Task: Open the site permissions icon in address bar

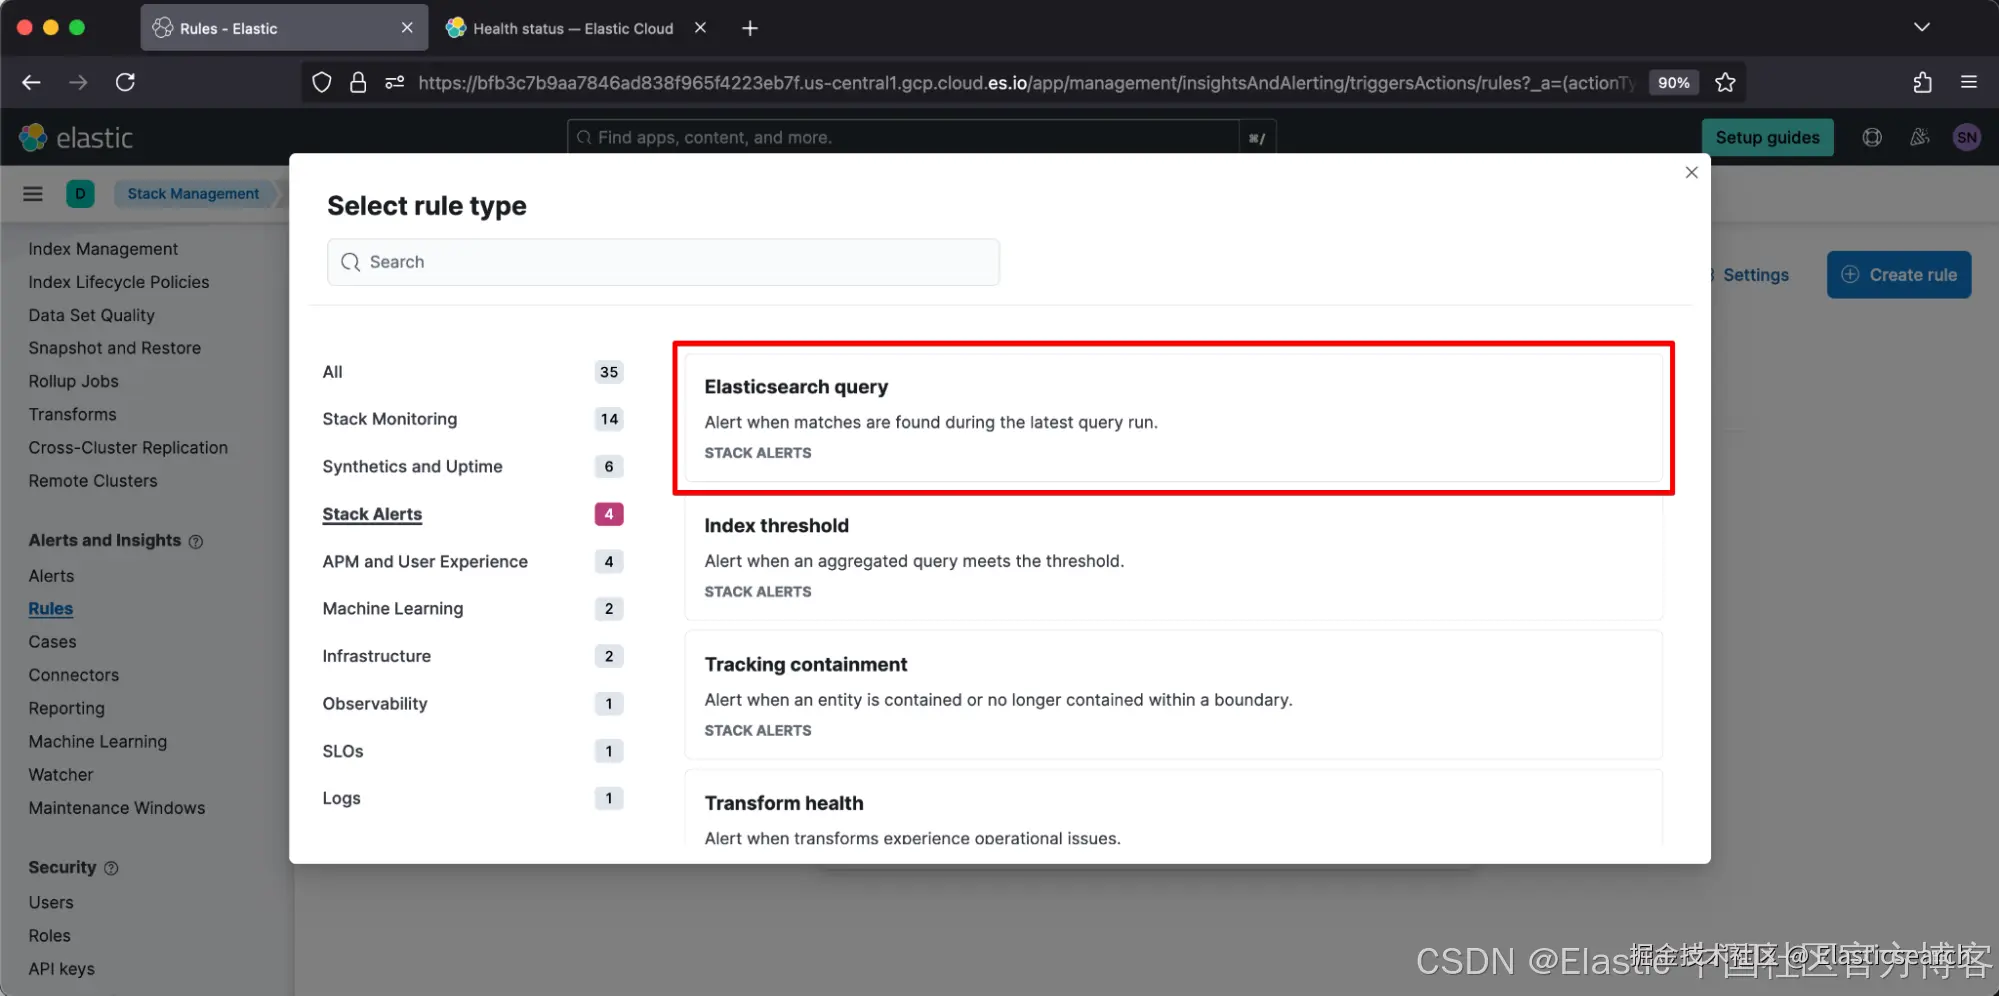Action: [x=395, y=82]
